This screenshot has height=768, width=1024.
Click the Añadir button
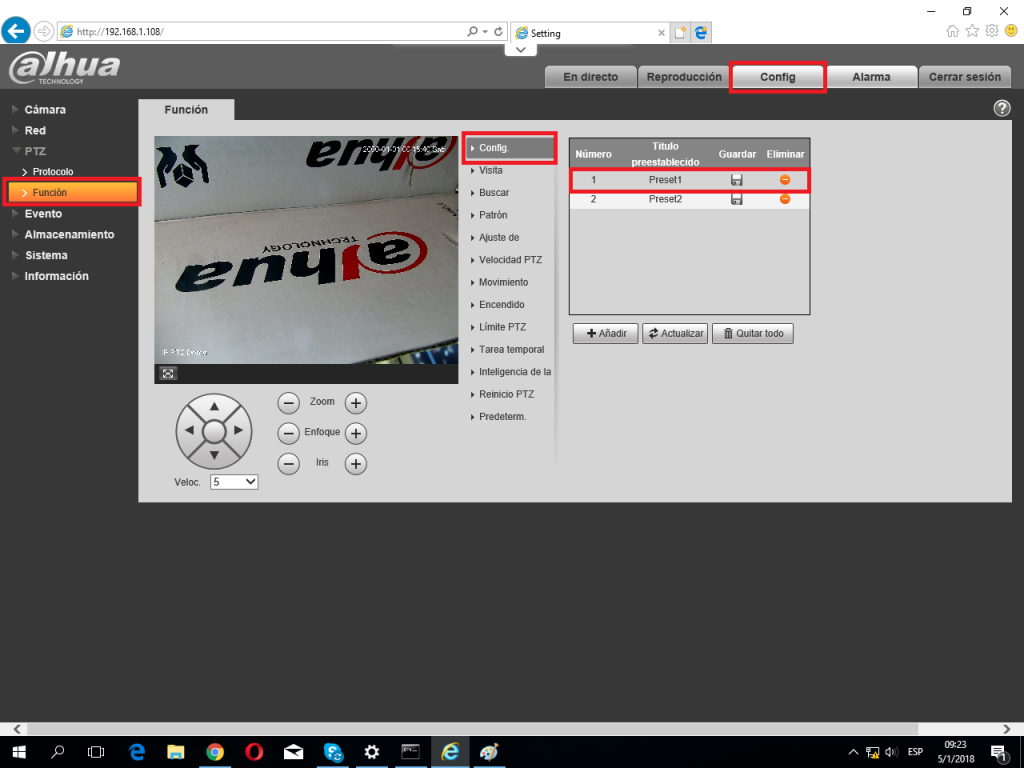(605, 333)
